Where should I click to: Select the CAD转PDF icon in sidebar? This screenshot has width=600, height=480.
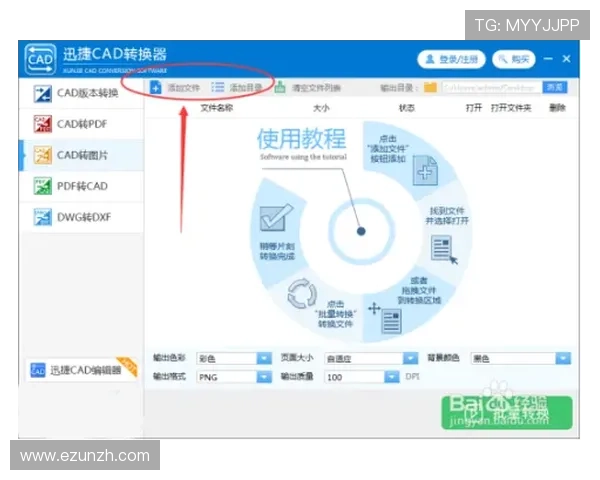pyautogui.click(x=42, y=124)
